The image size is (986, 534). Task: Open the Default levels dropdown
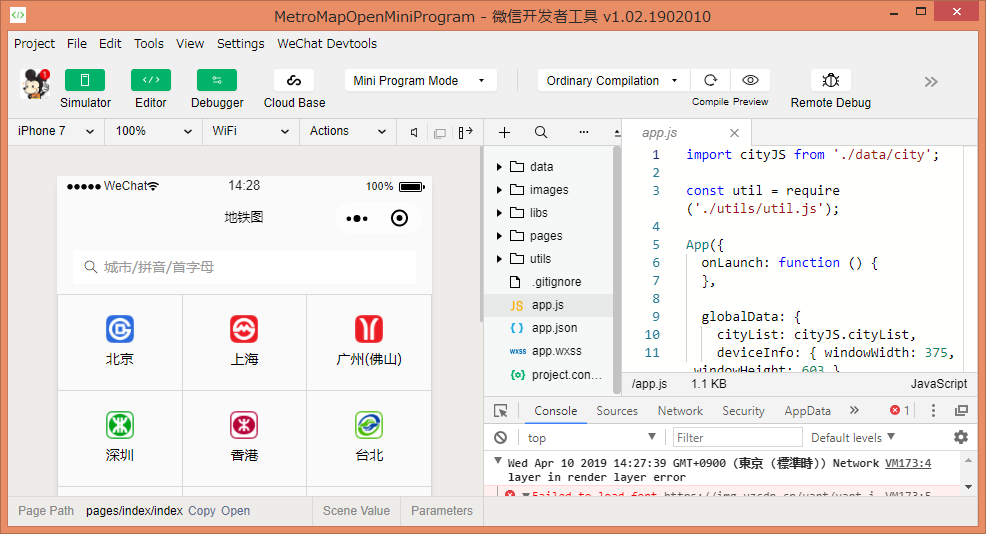[x=853, y=437]
